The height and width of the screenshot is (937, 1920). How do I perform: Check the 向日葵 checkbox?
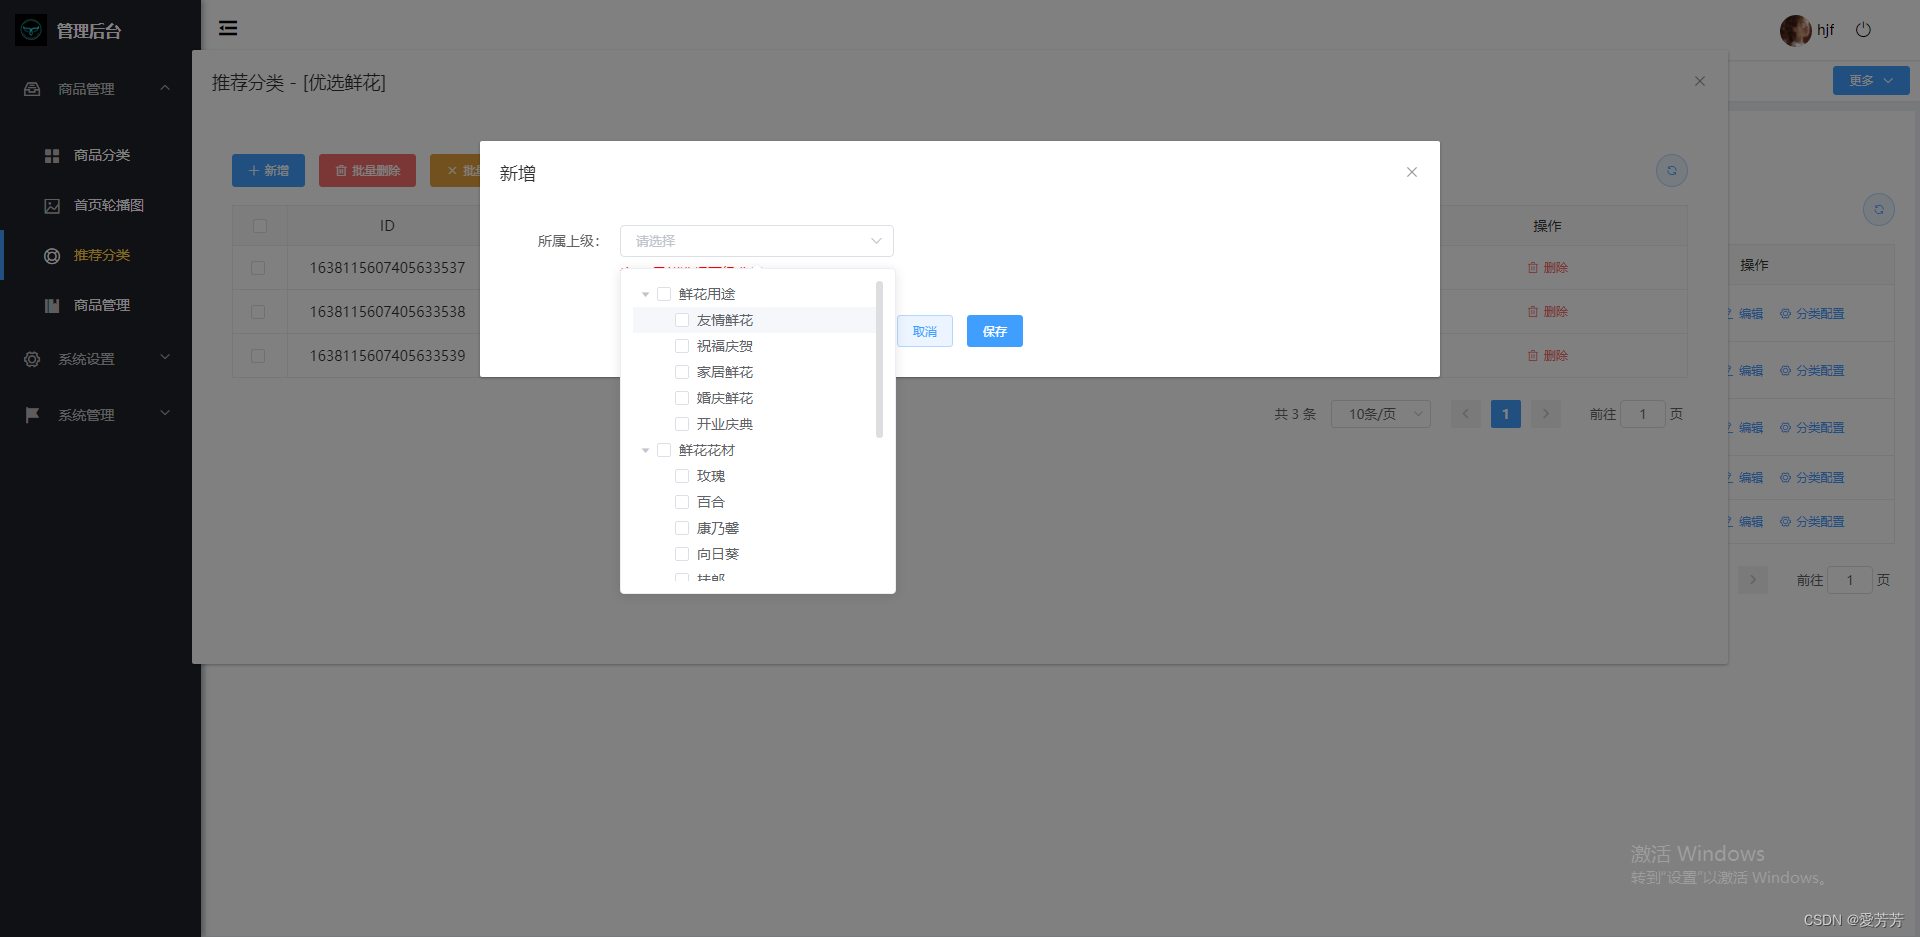682,554
